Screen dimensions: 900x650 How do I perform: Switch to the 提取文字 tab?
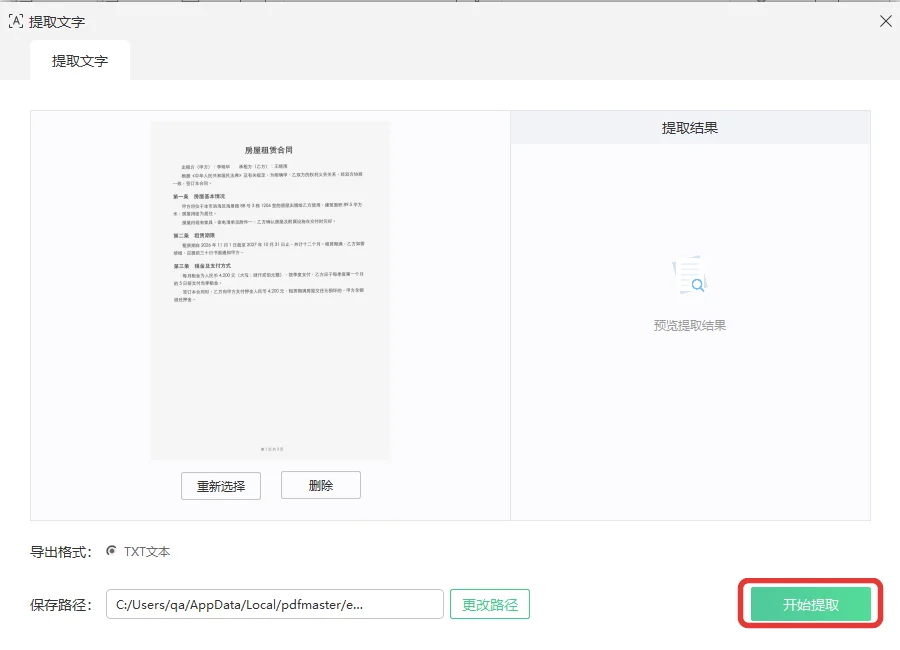[80, 61]
